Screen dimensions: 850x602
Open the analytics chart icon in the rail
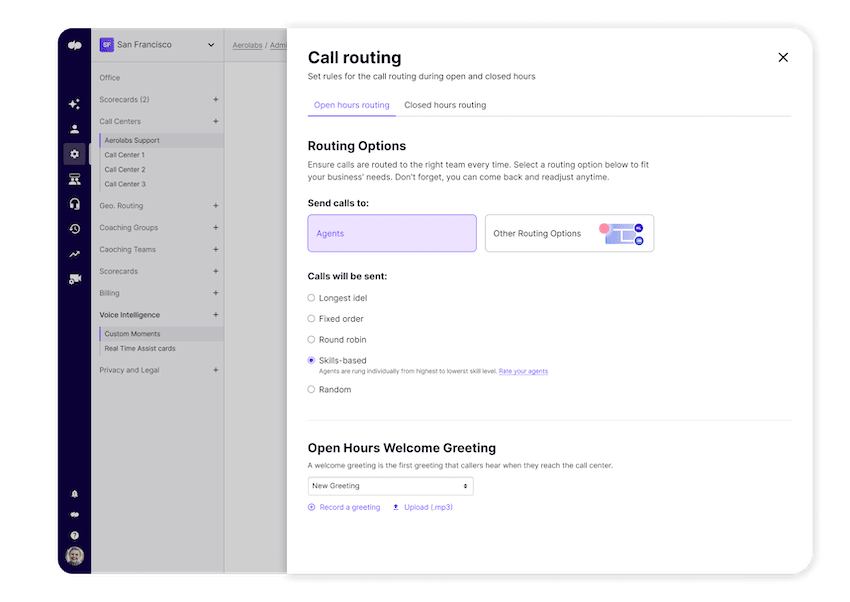75,254
